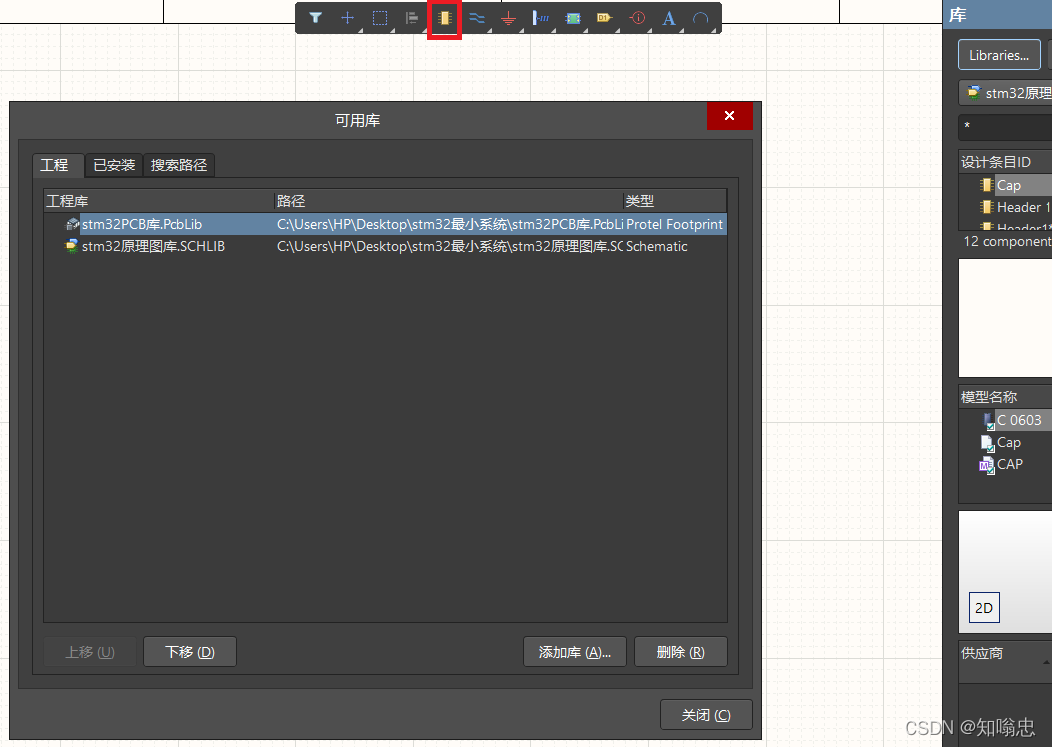Select the move object cross tool
The image size is (1052, 747).
(x=348, y=18)
